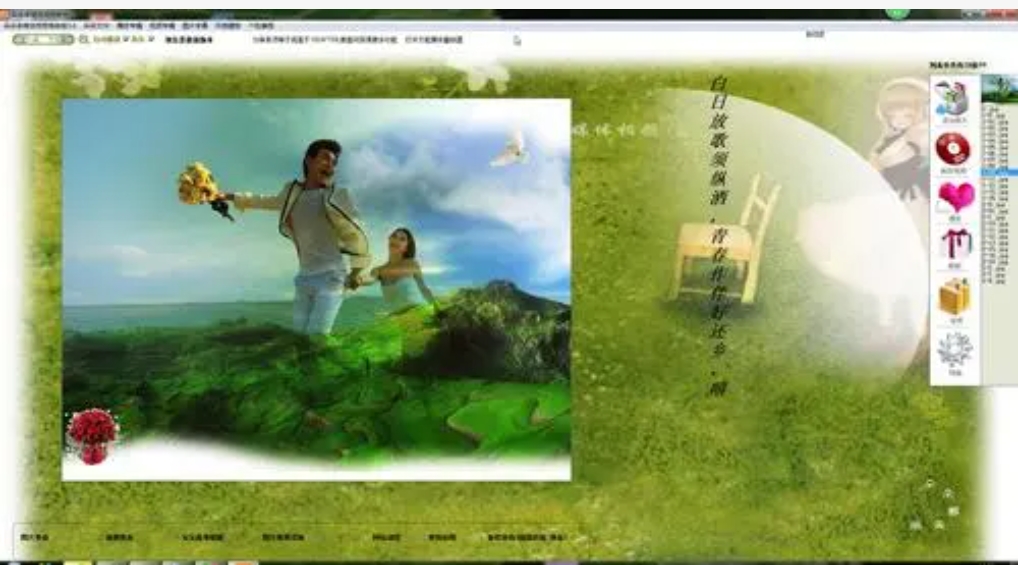Select the red rose bouquet sticker on photo
This screenshot has height=565, width=1018.
pos(92,436)
